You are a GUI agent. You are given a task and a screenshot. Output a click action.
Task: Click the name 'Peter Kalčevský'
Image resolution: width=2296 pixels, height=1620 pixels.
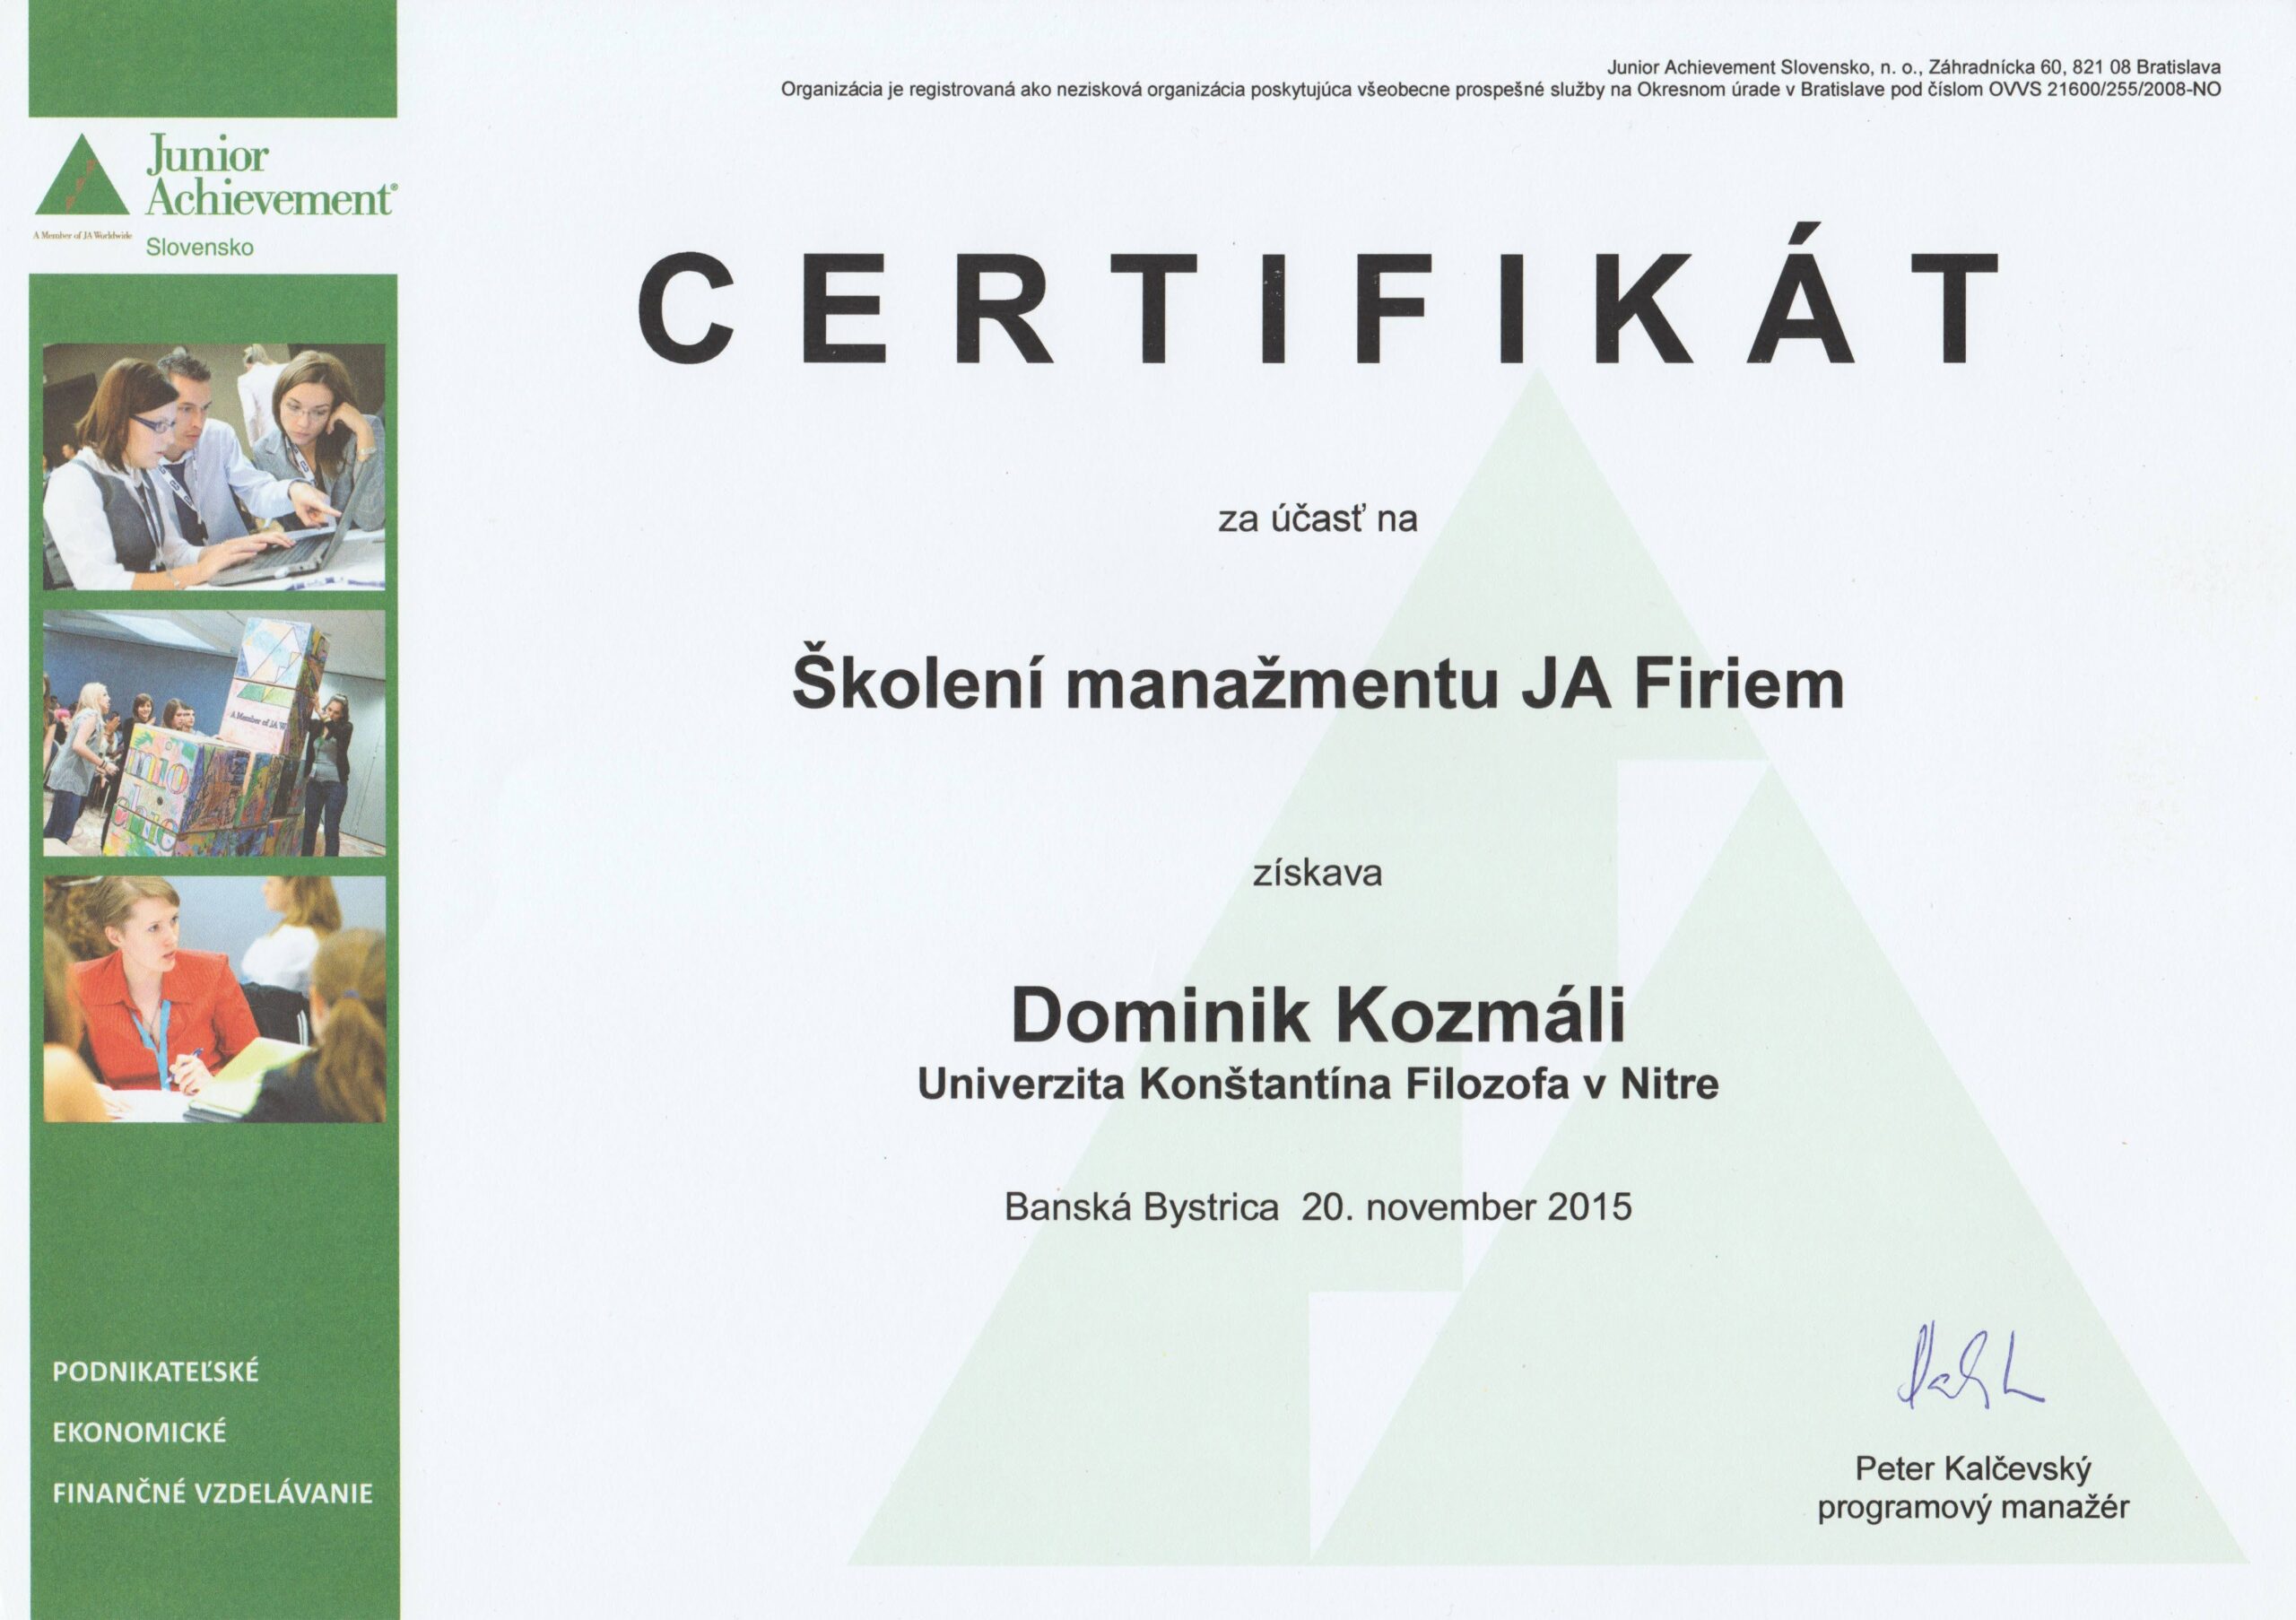coord(1973,1469)
